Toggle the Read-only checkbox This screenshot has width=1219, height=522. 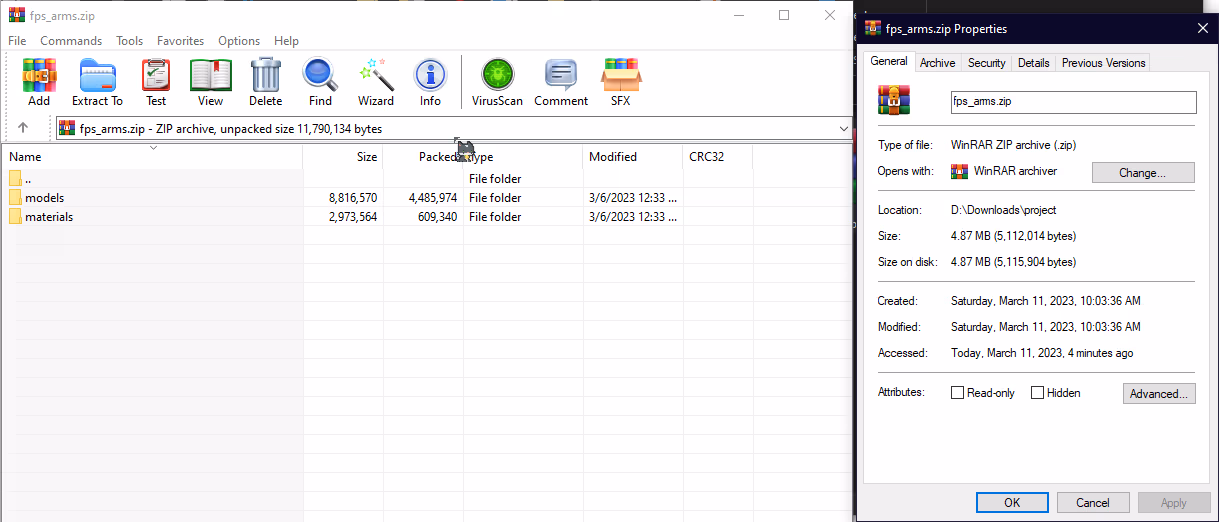pos(958,393)
